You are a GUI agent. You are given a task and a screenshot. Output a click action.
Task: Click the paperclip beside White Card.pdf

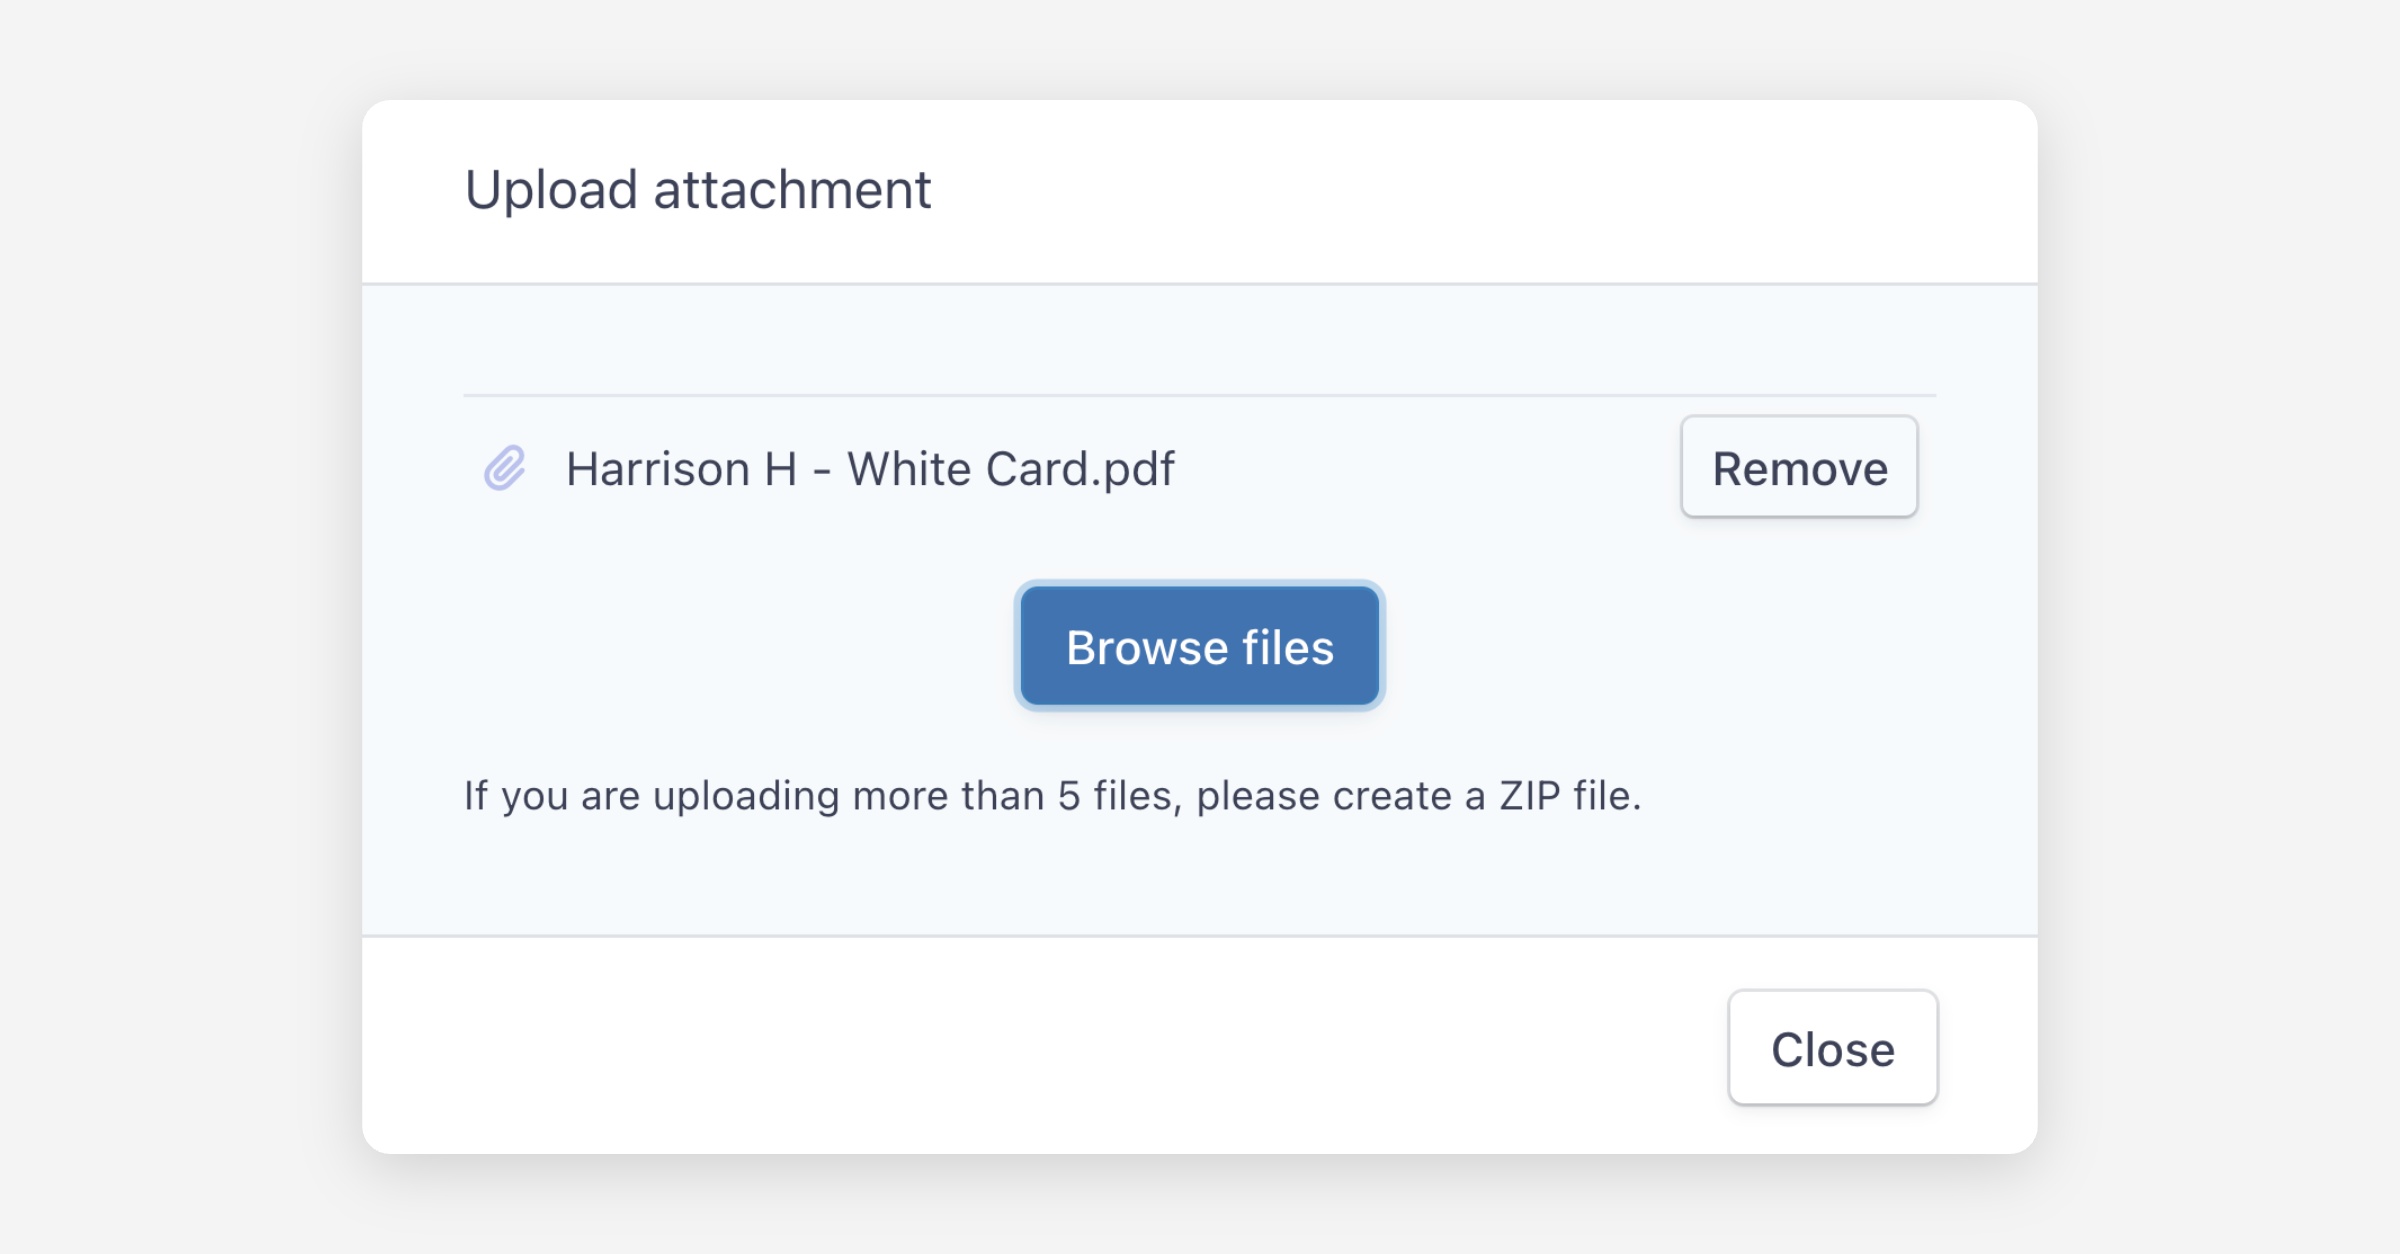pos(505,468)
